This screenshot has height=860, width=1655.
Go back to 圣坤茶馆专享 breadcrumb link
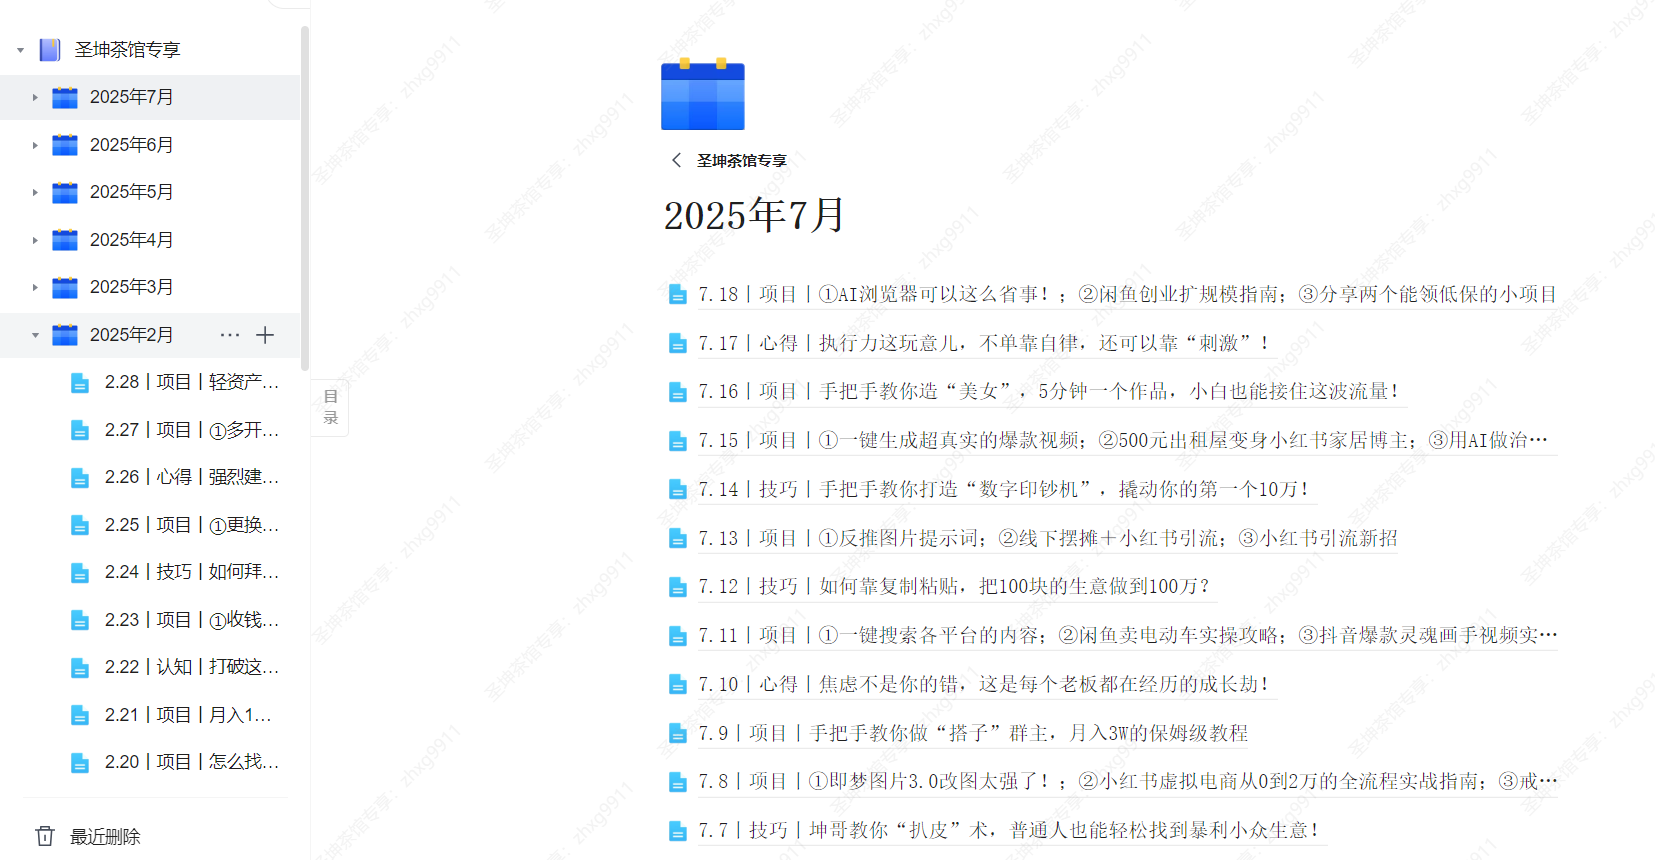[742, 160]
